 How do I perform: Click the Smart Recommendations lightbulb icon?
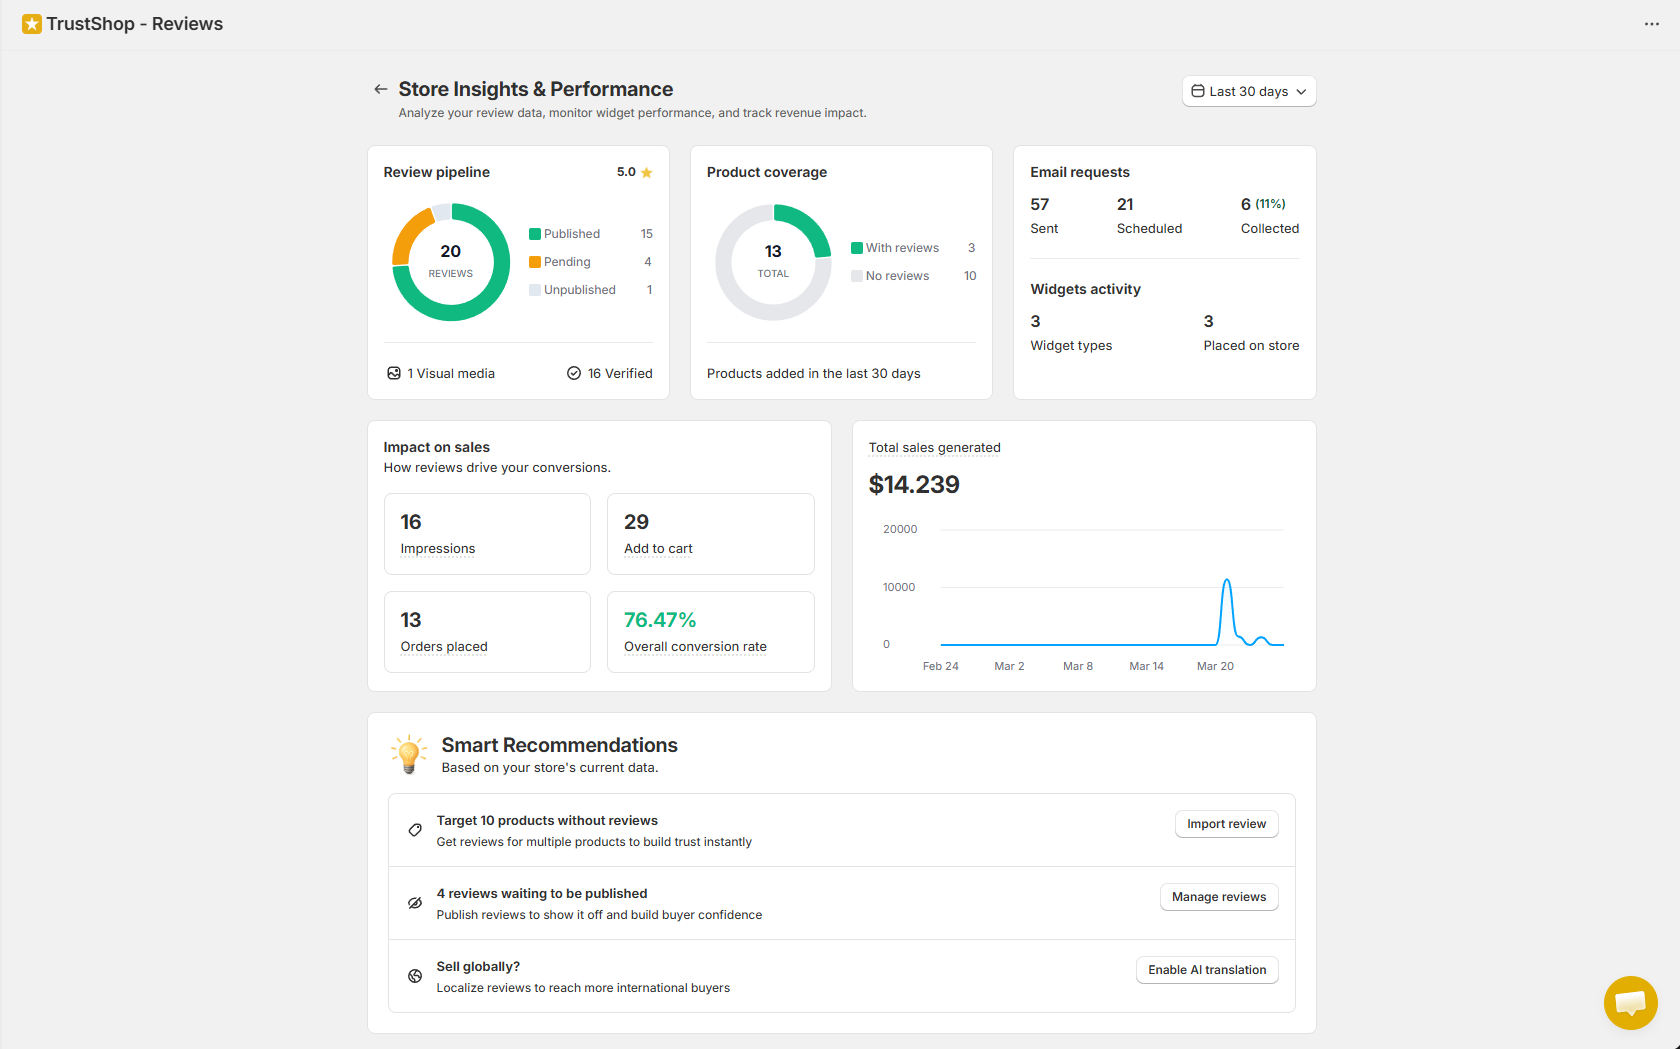(409, 755)
